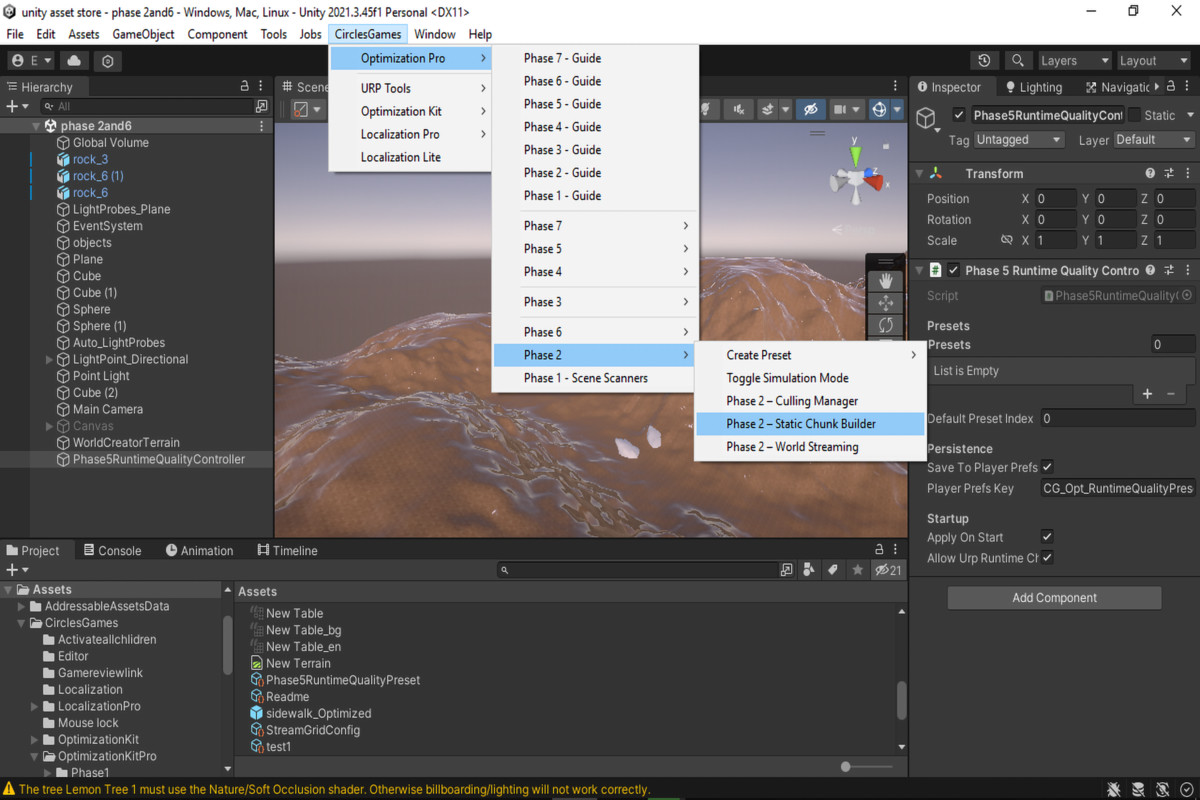The height and width of the screenshot is (800, 1200).
Task: Open Transform component help icon
Action: 1150,174
